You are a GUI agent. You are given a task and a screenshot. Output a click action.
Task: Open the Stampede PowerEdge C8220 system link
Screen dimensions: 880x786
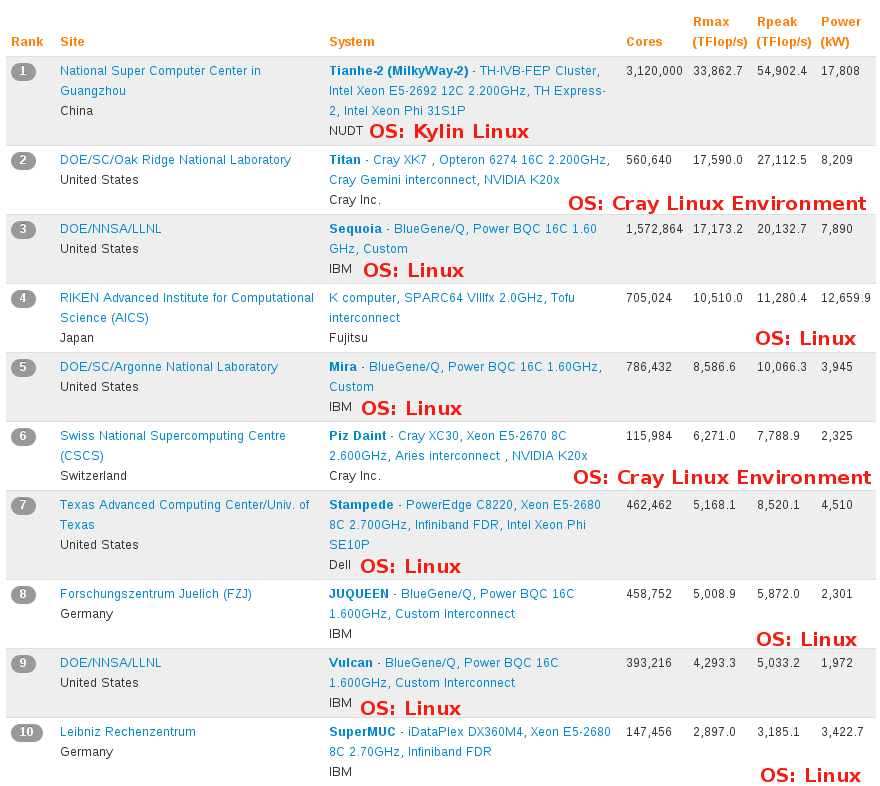[x=465, y=525]
